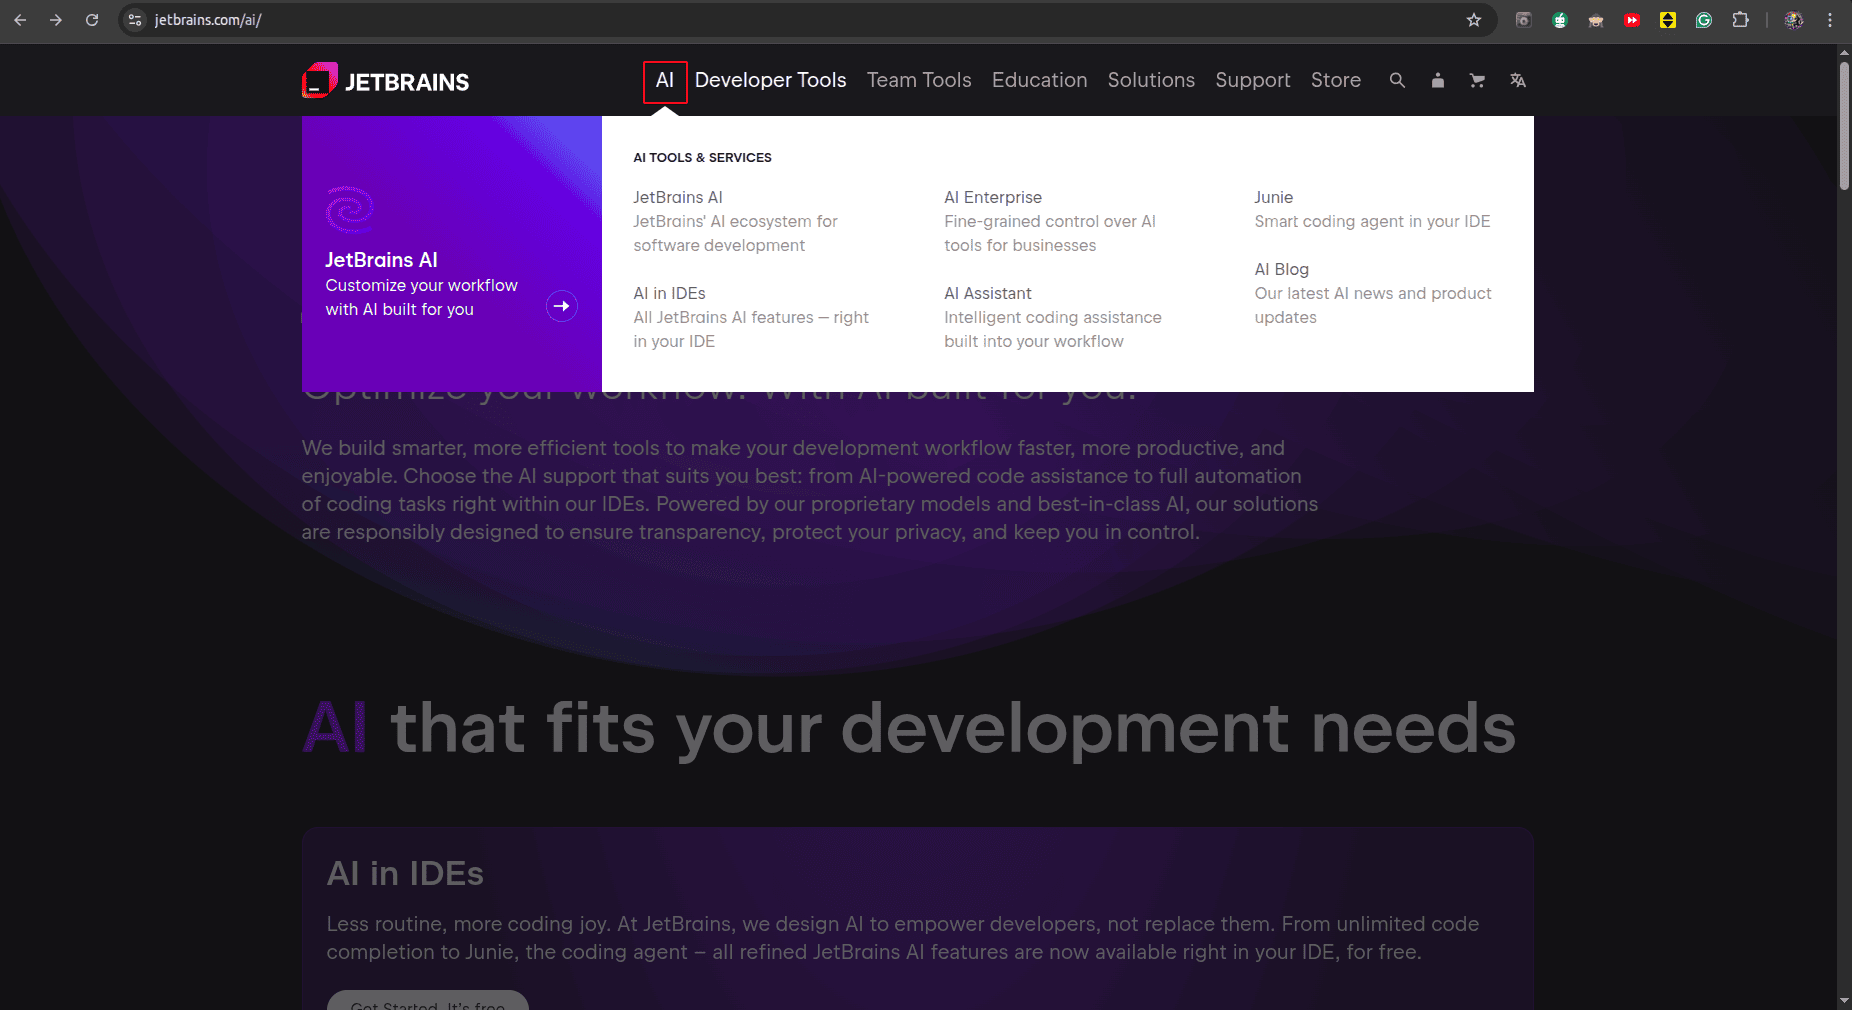Click the page vertical scrollbar
The width and height of the screenshot is (1852, 1010).
(x=1844, y=126)
